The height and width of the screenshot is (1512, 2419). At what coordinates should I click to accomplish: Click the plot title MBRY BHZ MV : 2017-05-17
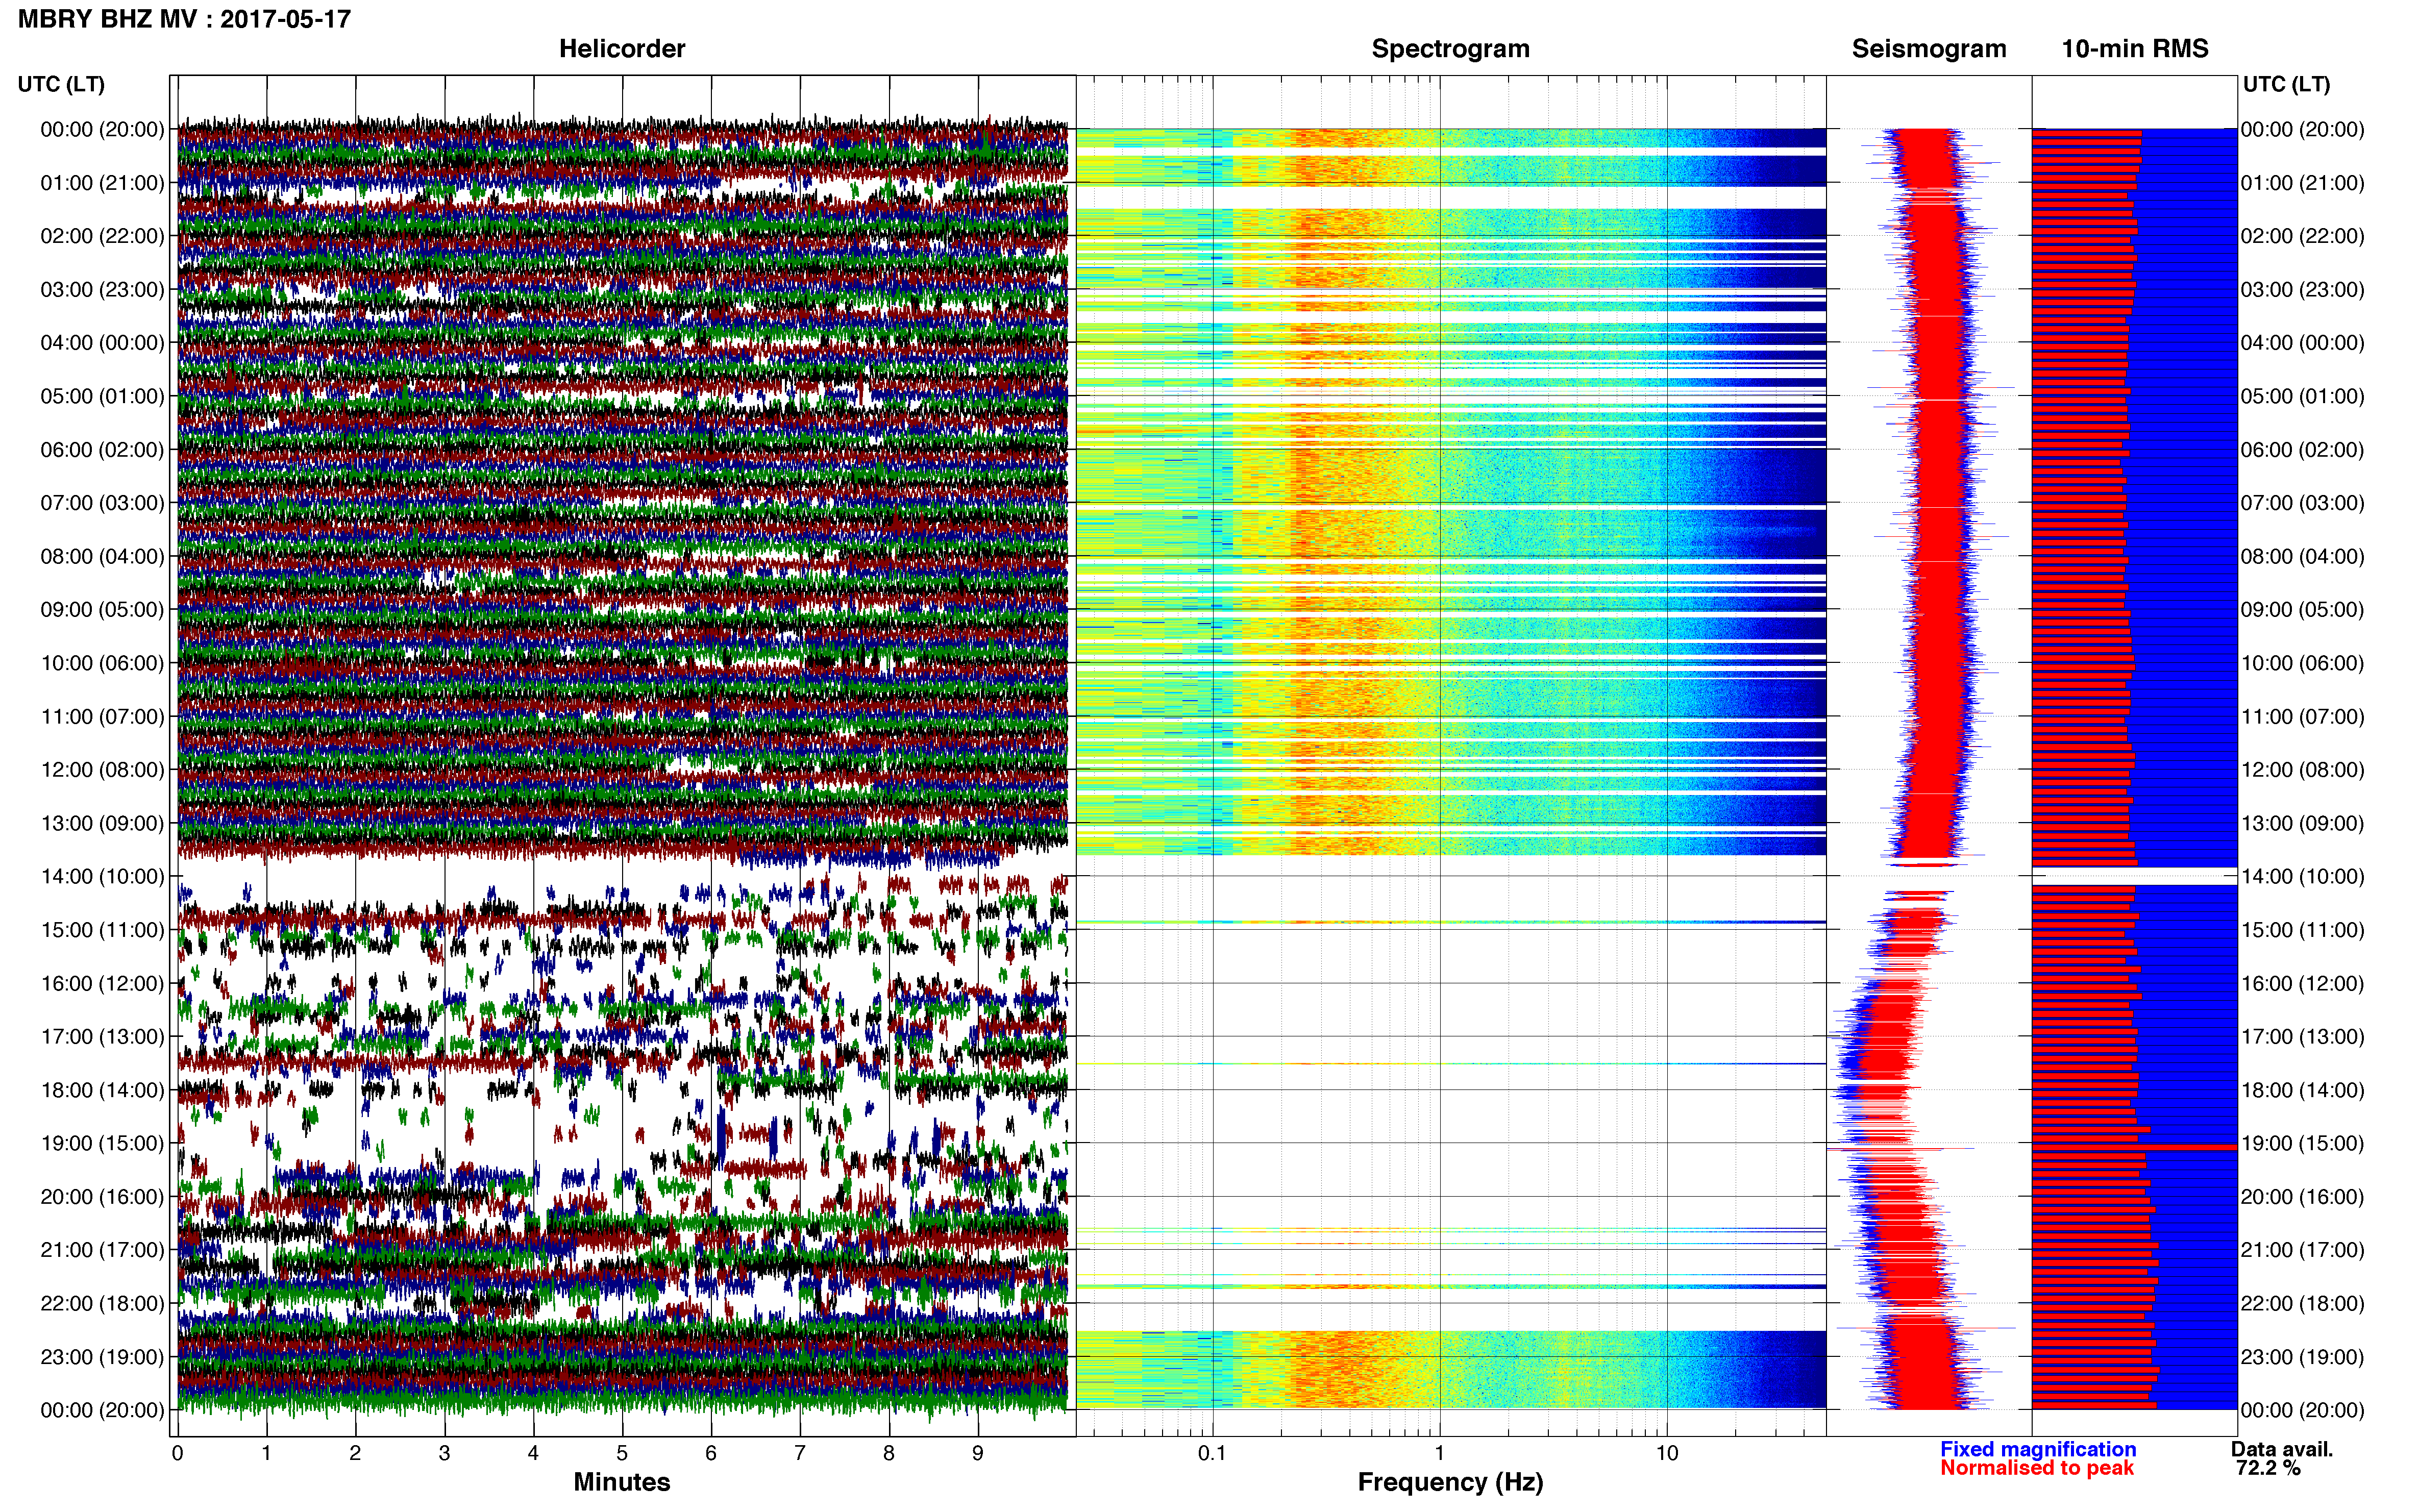tap(184, 19)
